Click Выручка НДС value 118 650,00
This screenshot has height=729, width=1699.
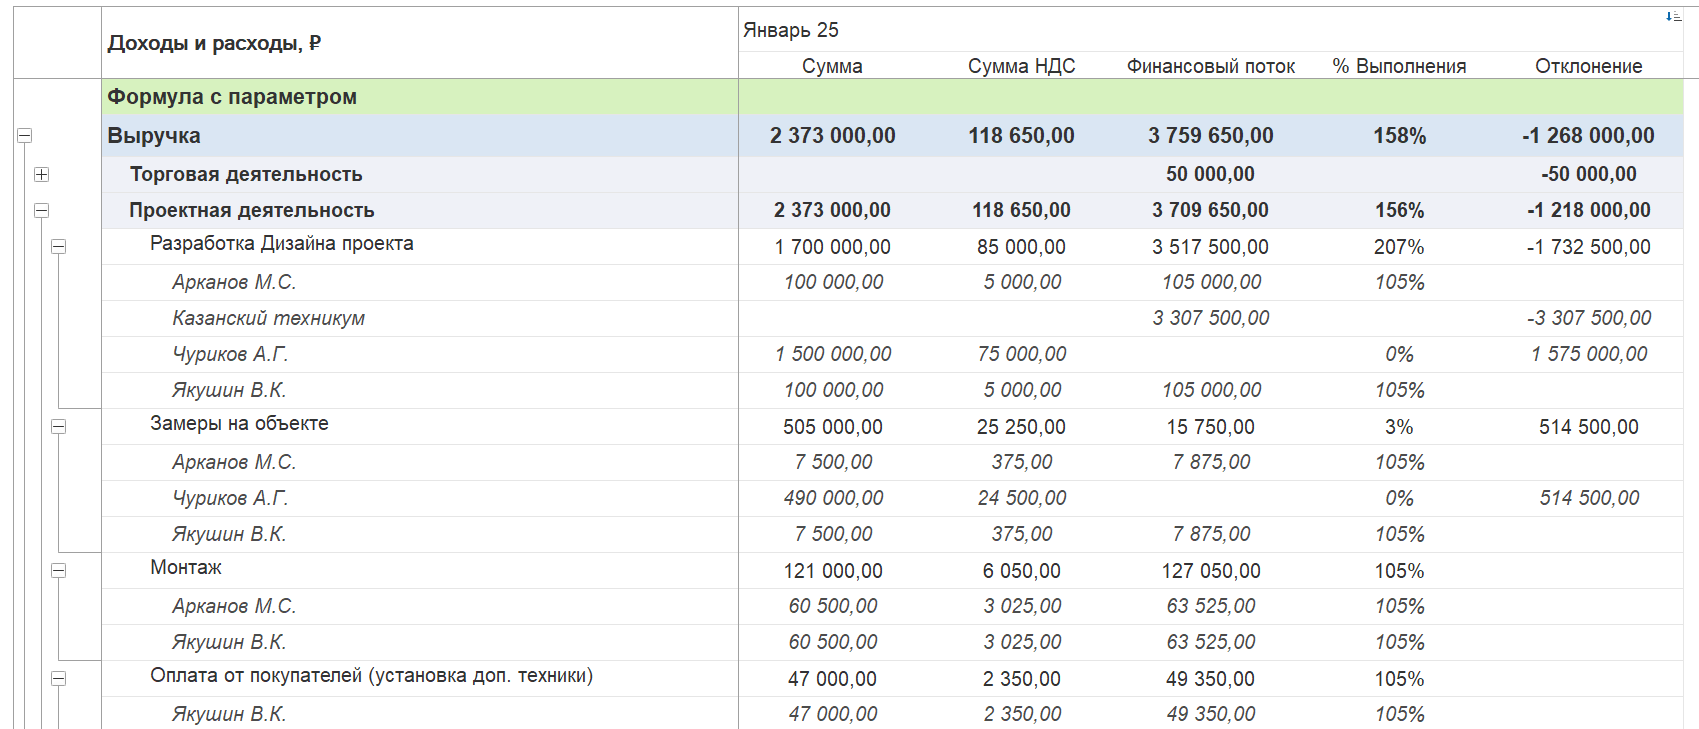[1021, 136]
